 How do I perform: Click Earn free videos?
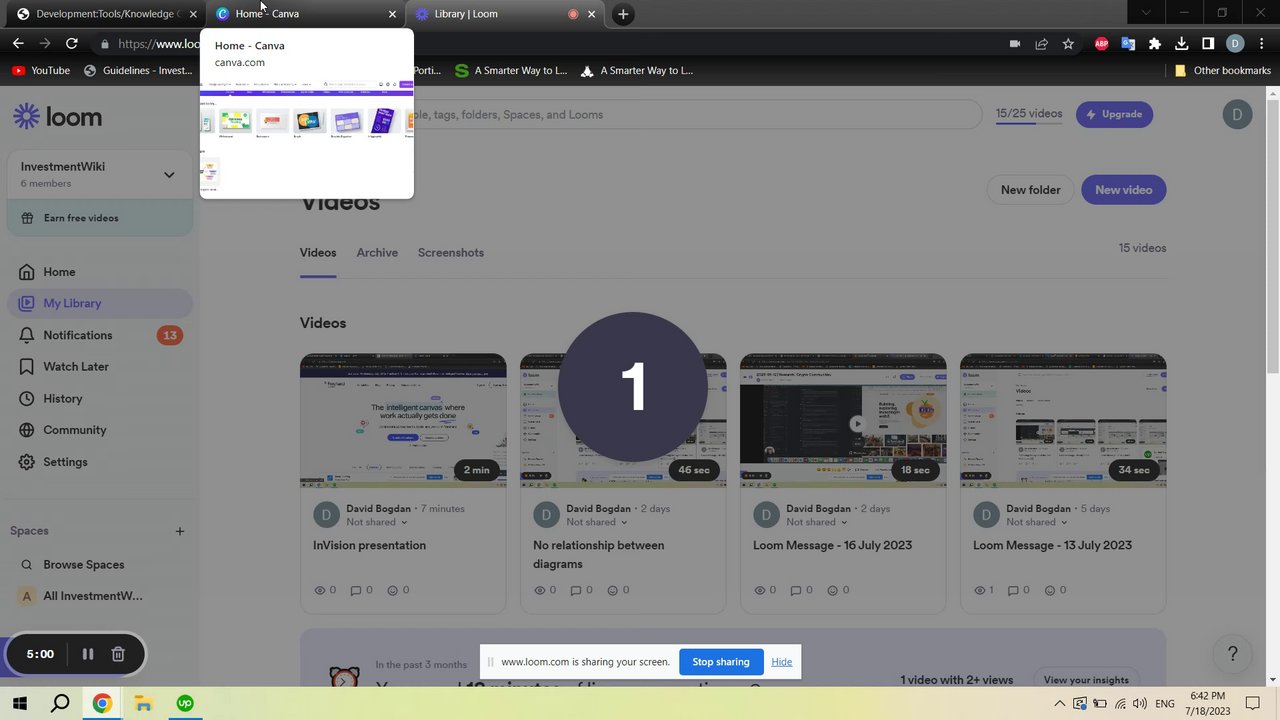99,218
